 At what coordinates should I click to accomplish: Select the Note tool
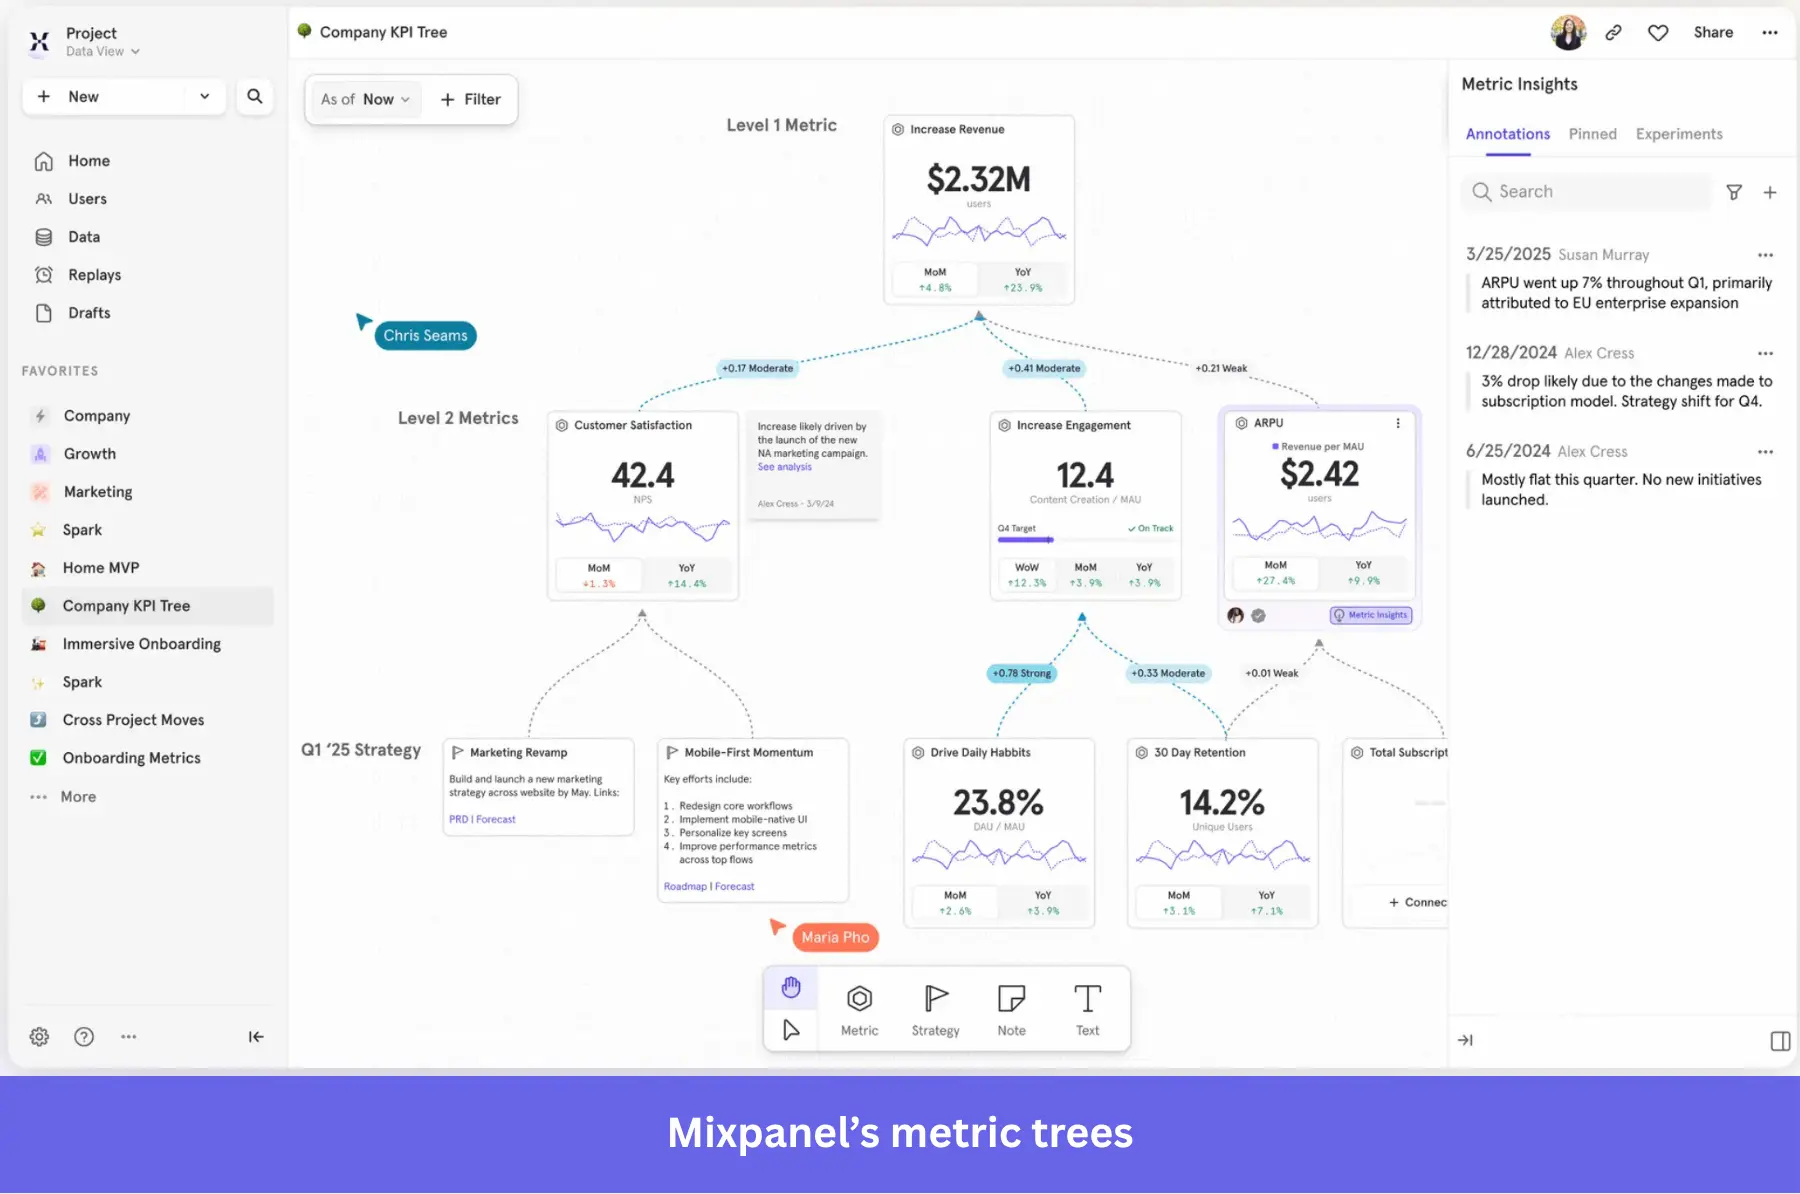[1011, 1008]
